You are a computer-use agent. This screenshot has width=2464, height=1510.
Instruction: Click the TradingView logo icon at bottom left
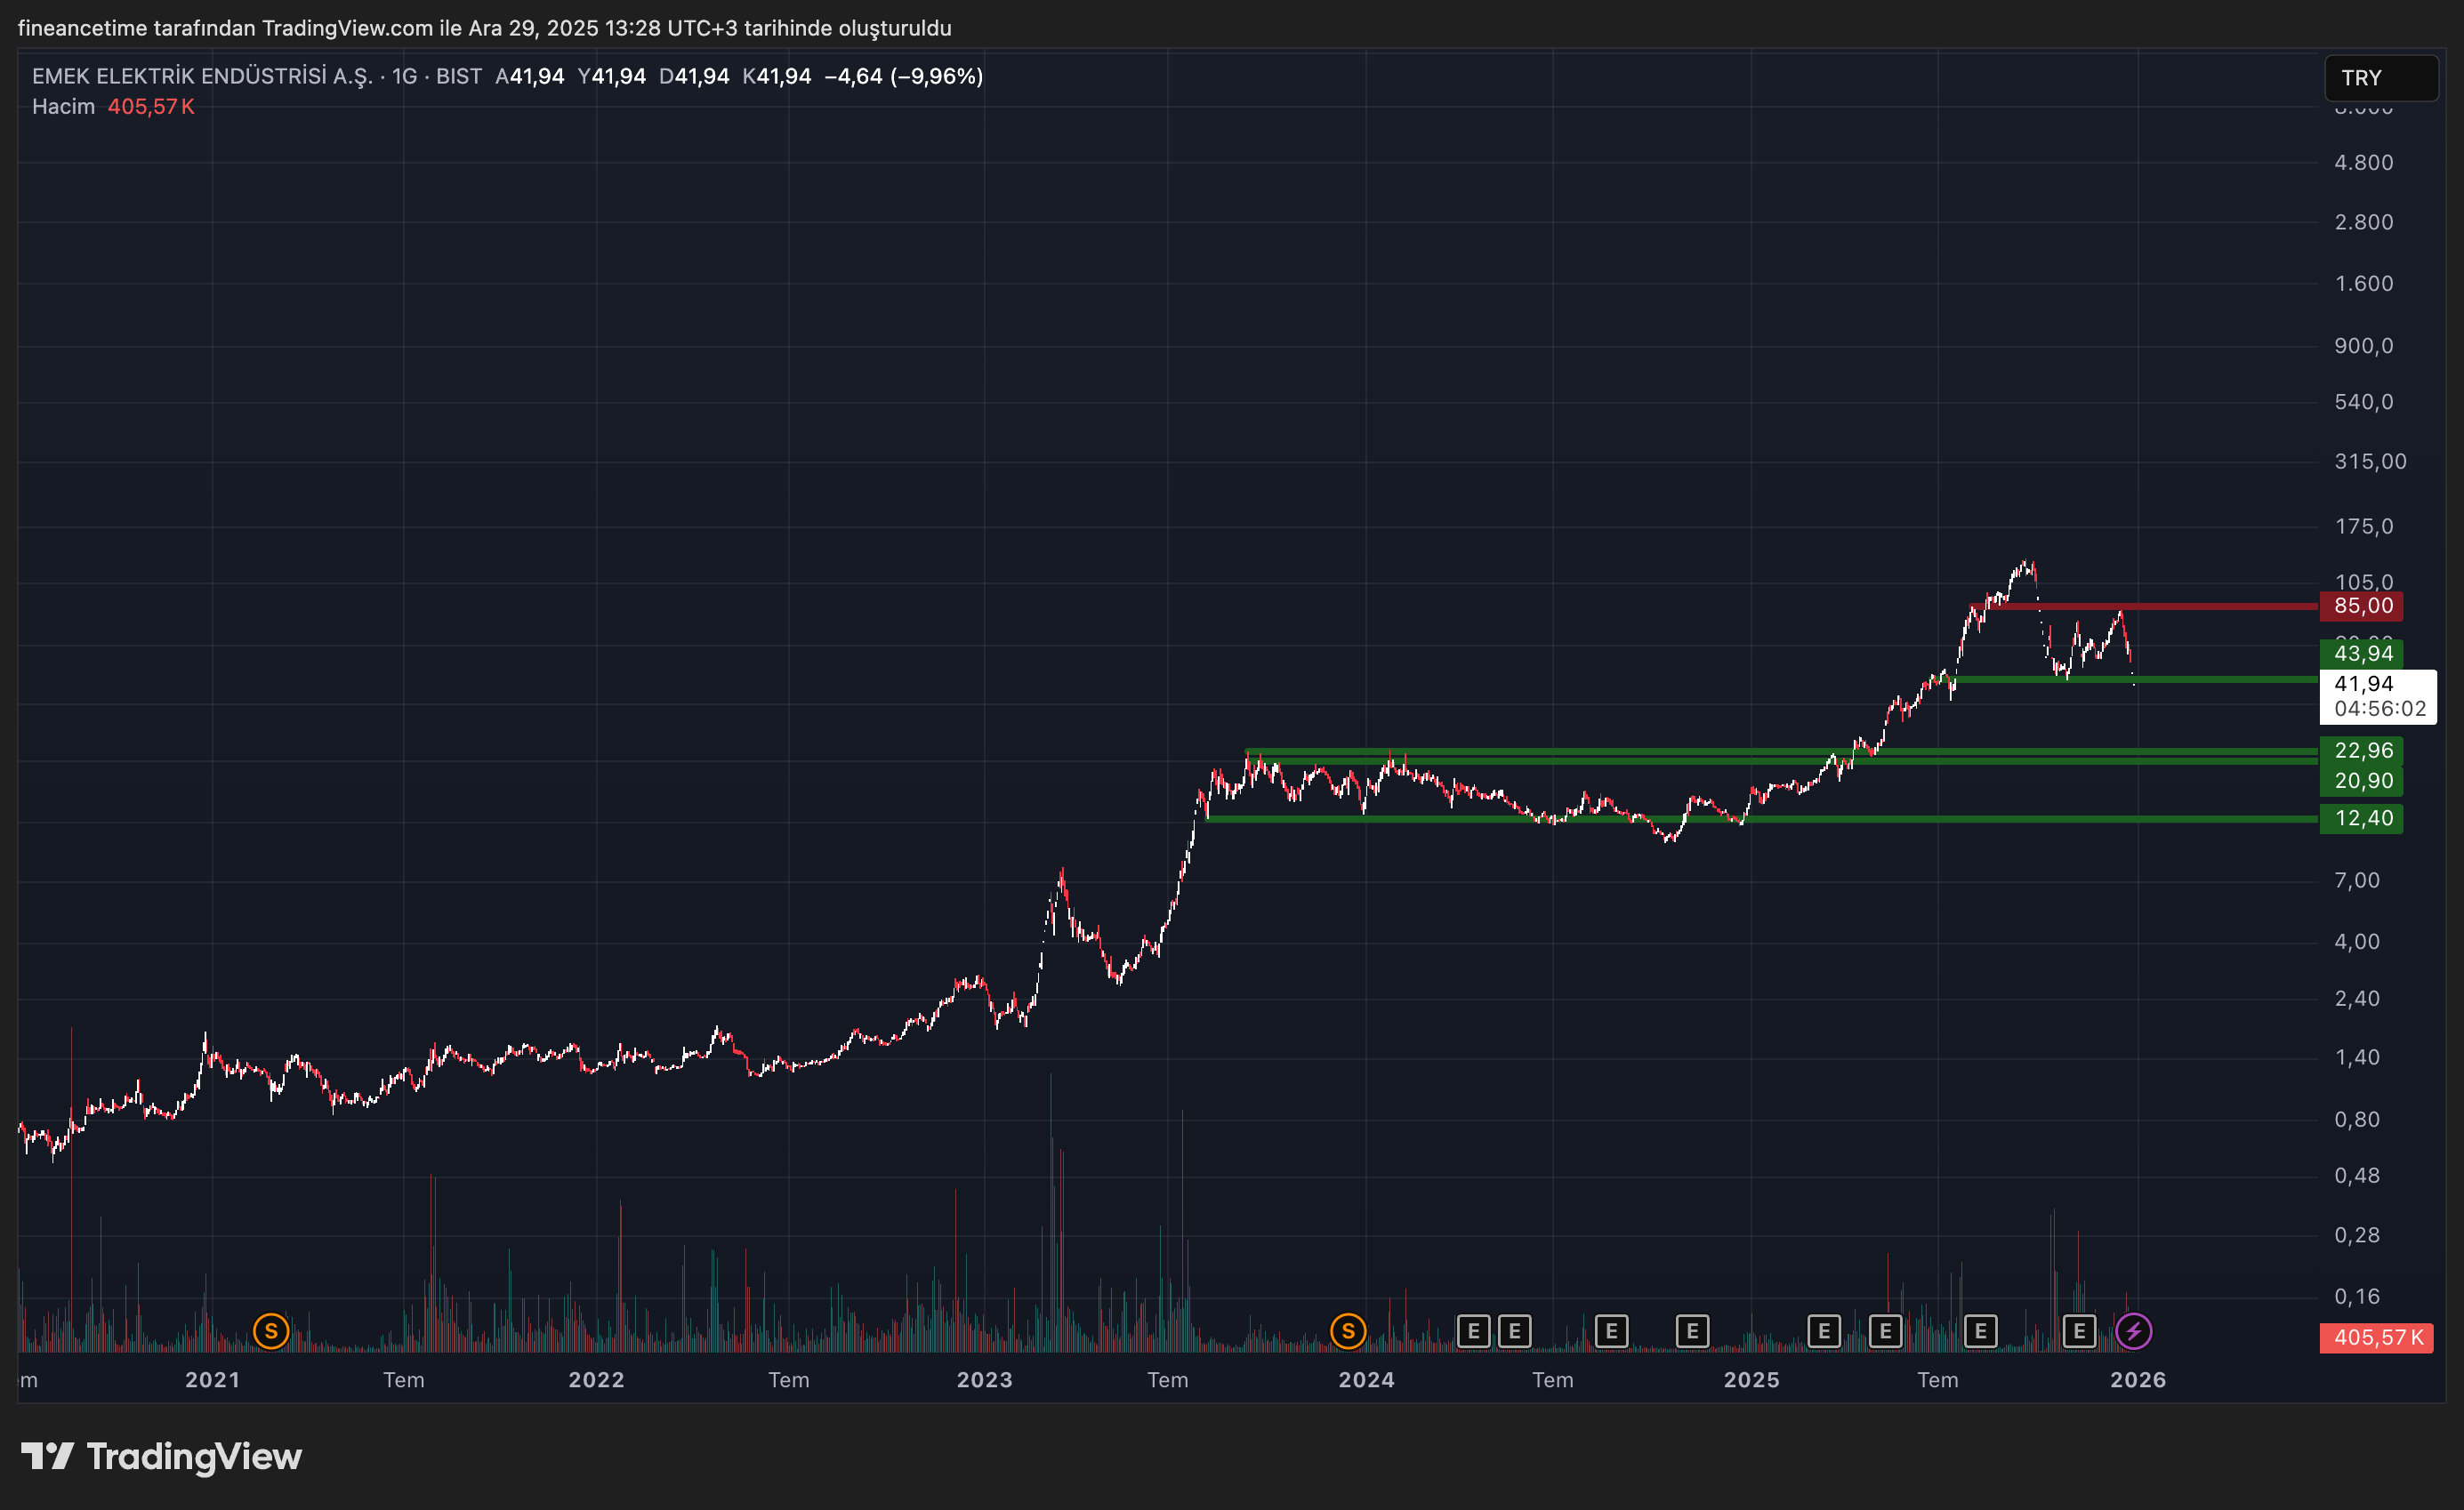pos(47,1456)
